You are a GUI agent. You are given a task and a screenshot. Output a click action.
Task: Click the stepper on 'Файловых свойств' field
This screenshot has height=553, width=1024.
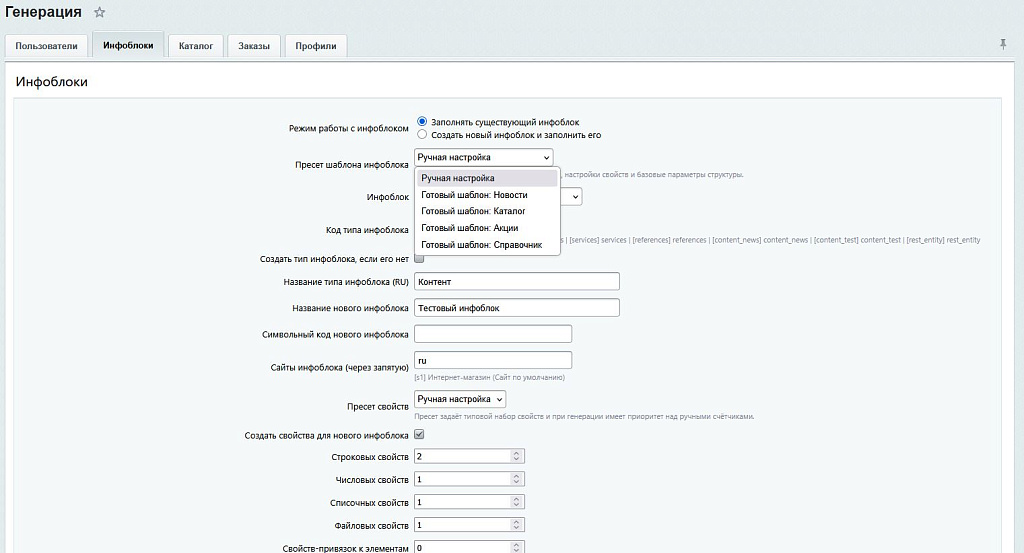click(x=516, y=525)
